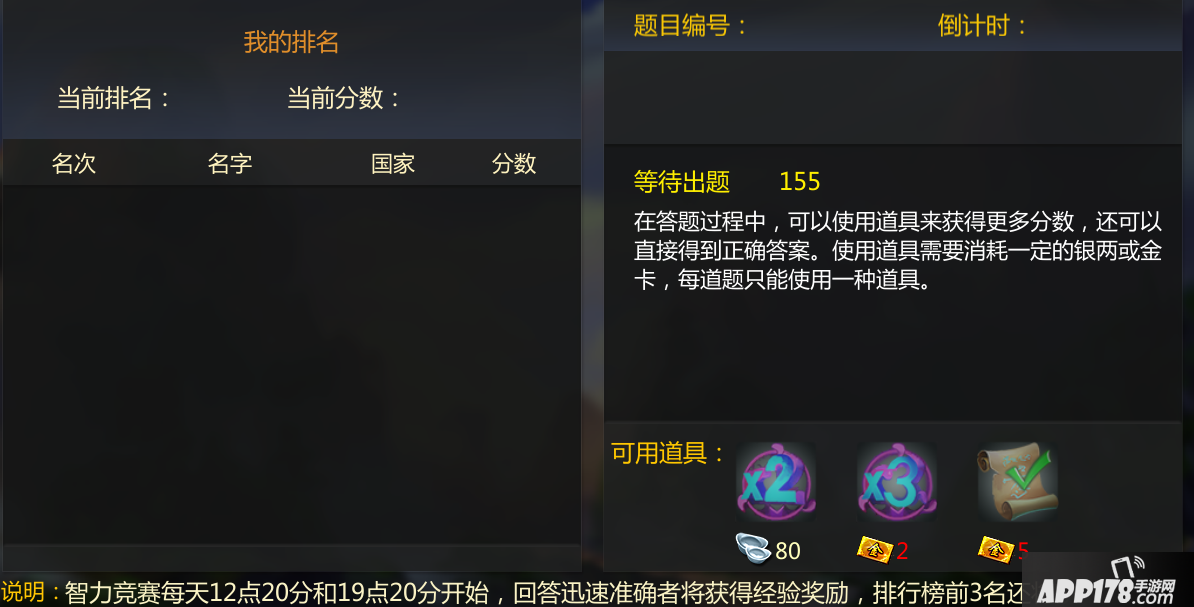The image size is (1194, 607).
Task: Click the silver ingot currency icon
Action: pyautogui.click(x=752, y=548)
